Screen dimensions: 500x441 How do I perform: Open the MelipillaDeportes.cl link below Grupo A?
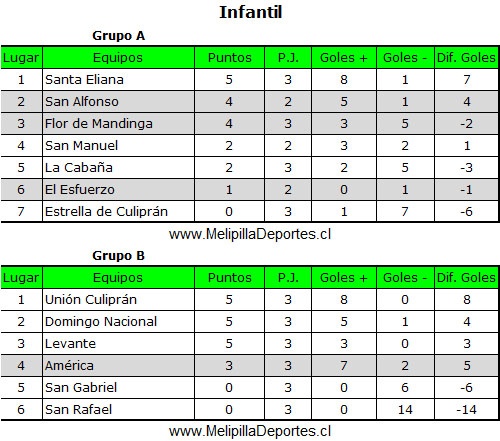[250, 234]
